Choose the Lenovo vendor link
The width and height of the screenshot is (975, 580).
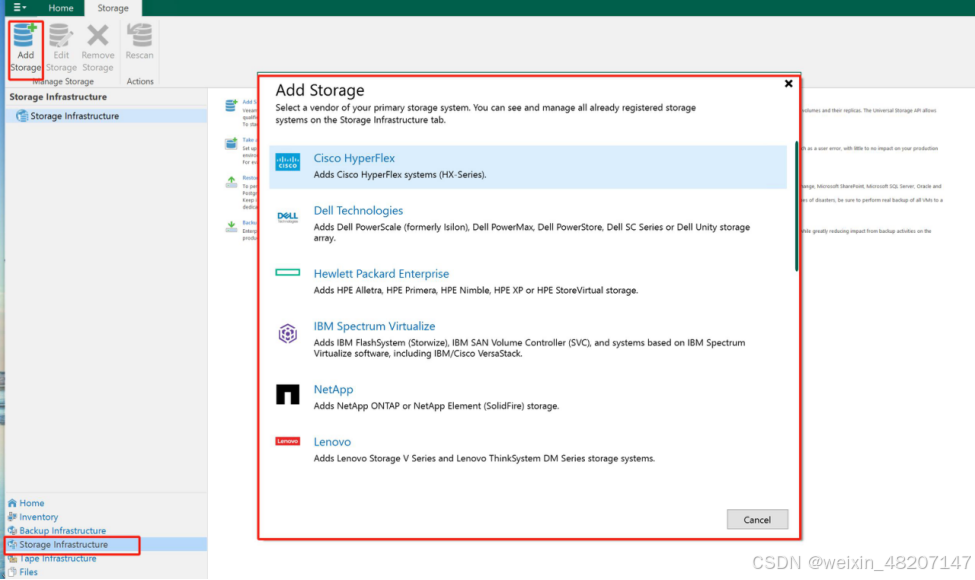pos(332,441)
